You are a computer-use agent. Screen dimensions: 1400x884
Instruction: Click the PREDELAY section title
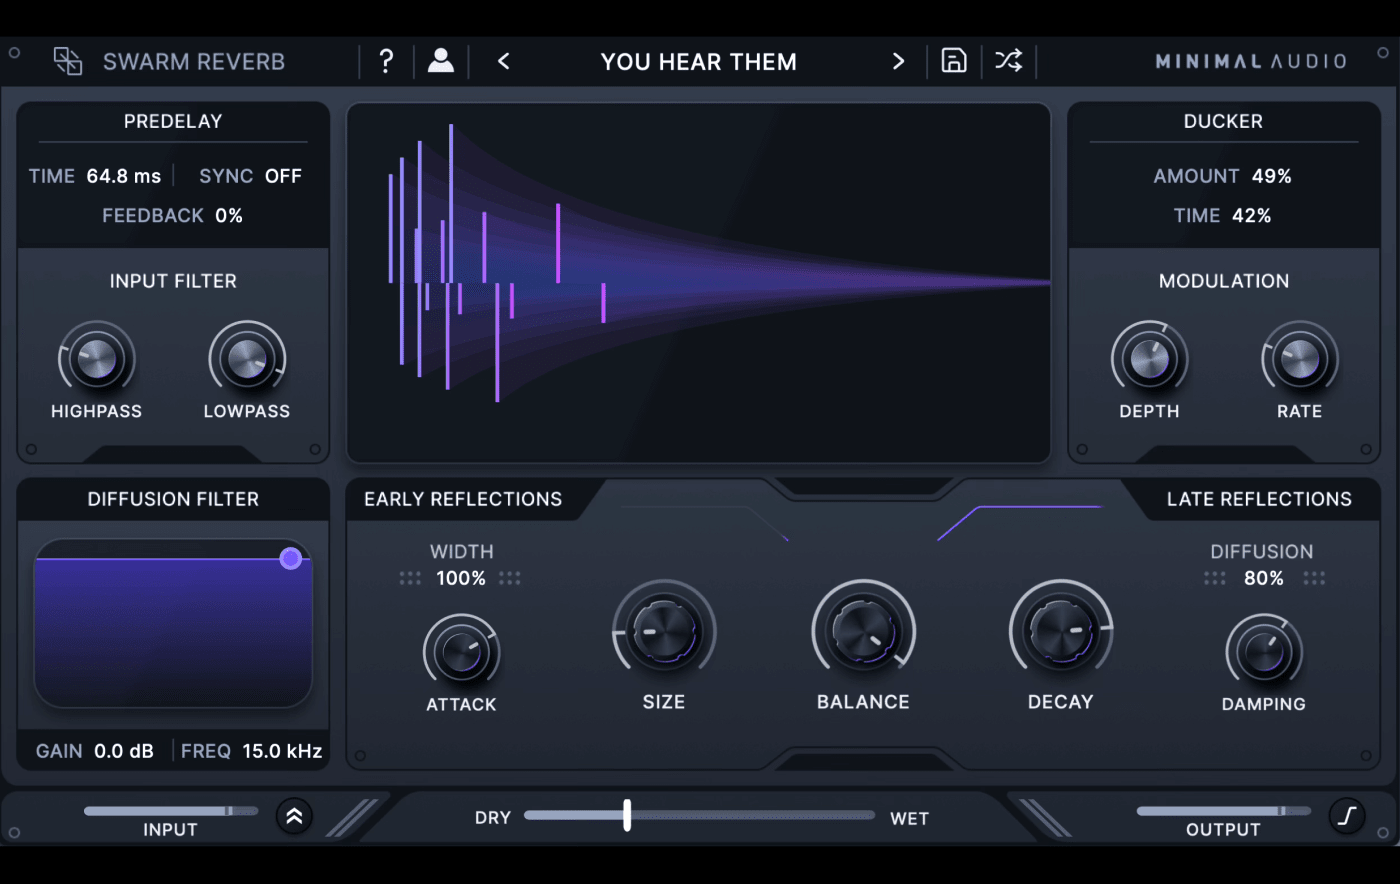(173, 121)
